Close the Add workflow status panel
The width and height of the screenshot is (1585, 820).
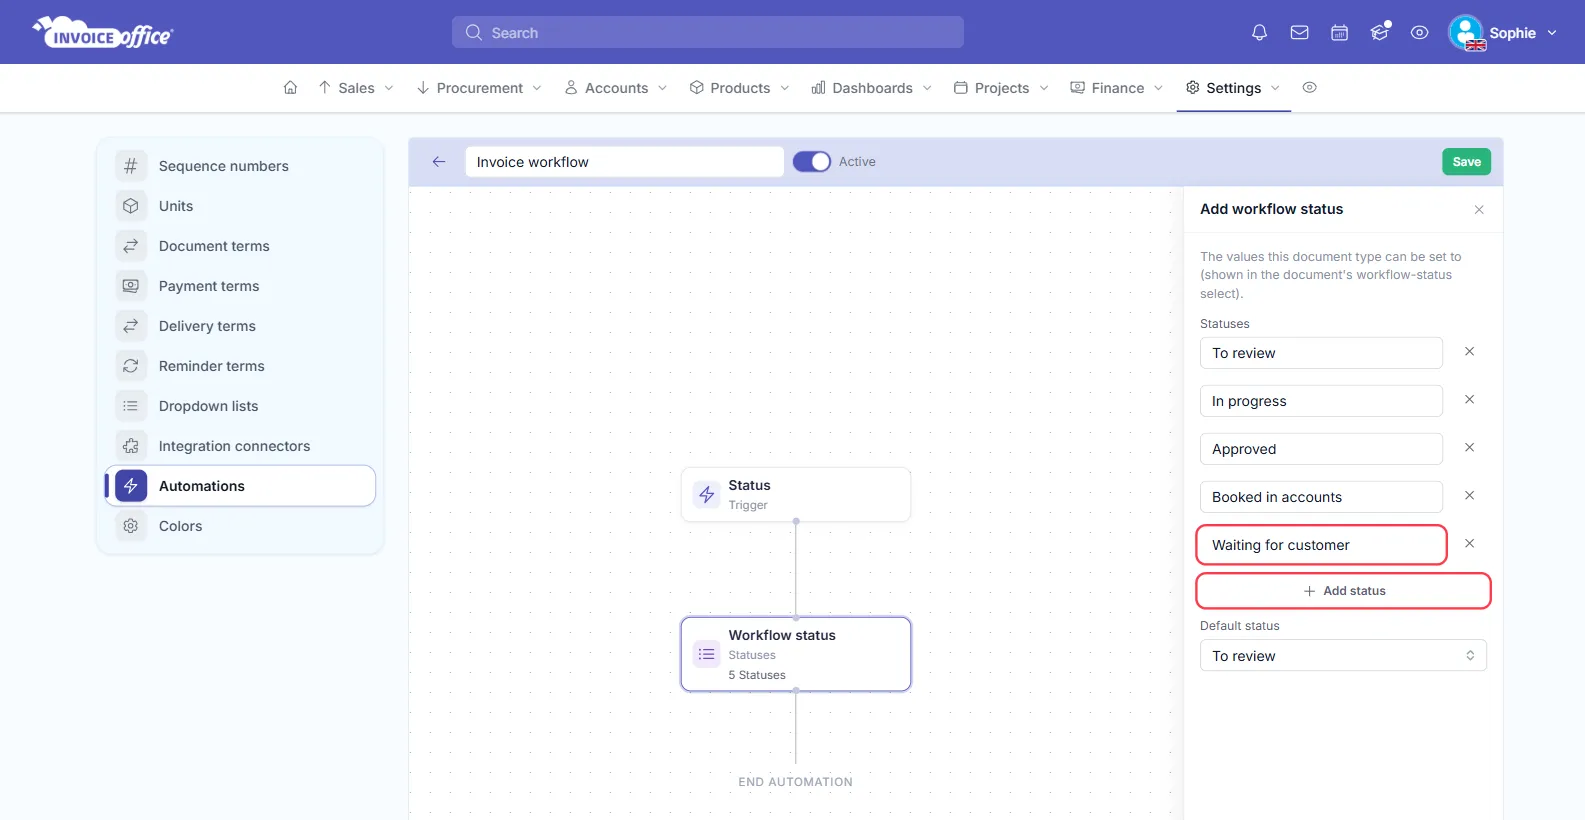(x=1479, y=209)
